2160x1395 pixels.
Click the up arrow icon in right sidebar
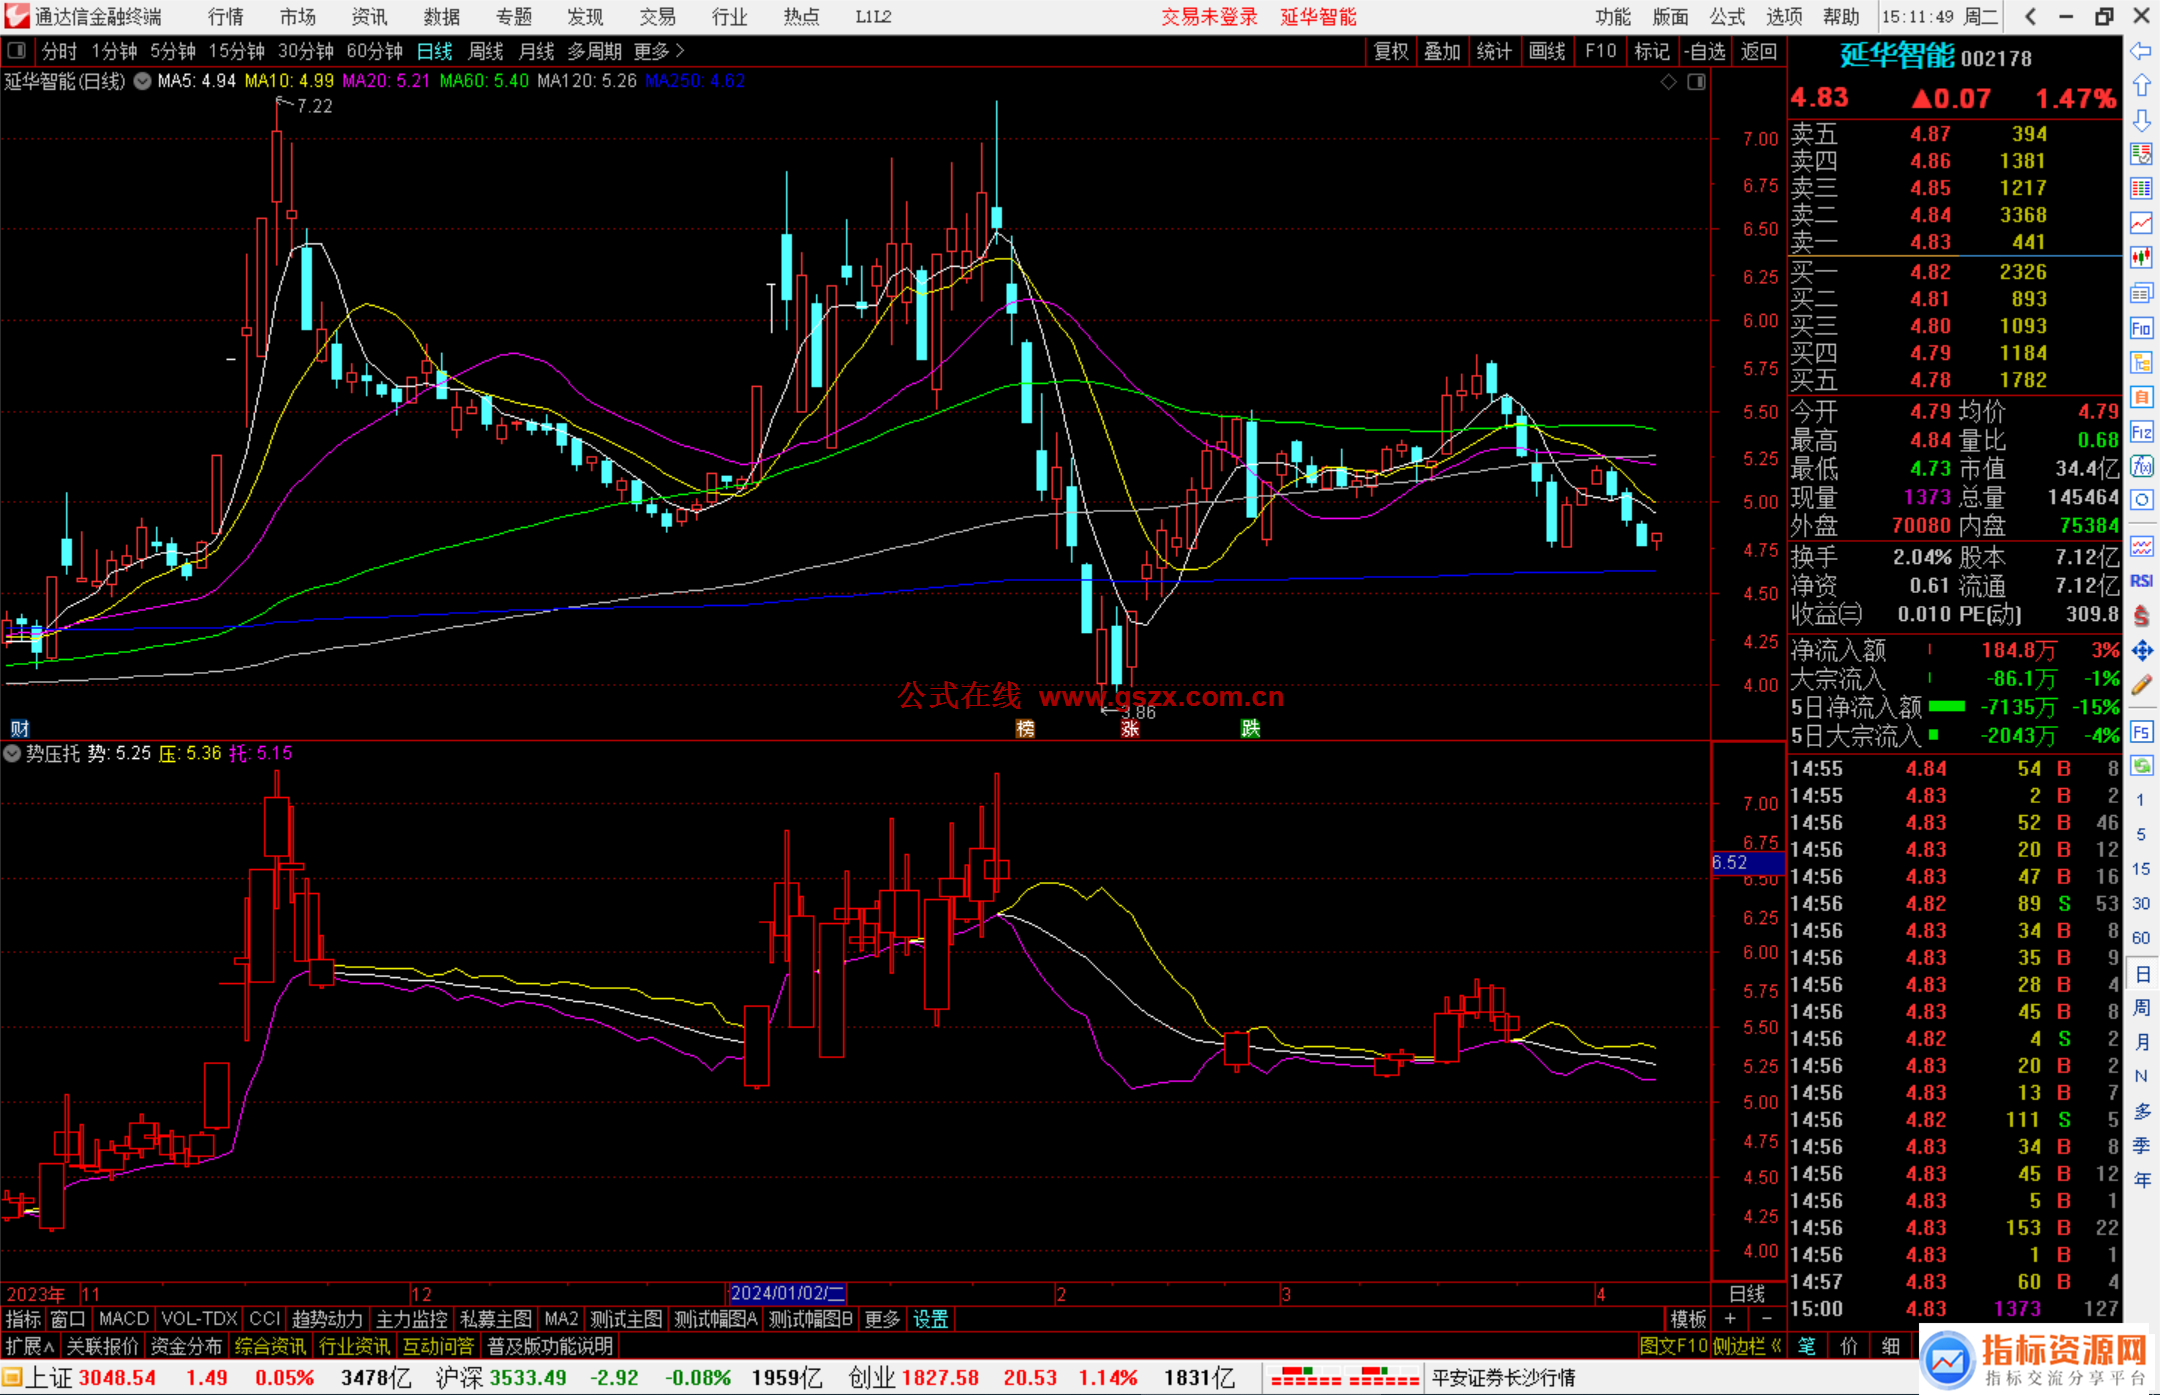(2141, 85)
